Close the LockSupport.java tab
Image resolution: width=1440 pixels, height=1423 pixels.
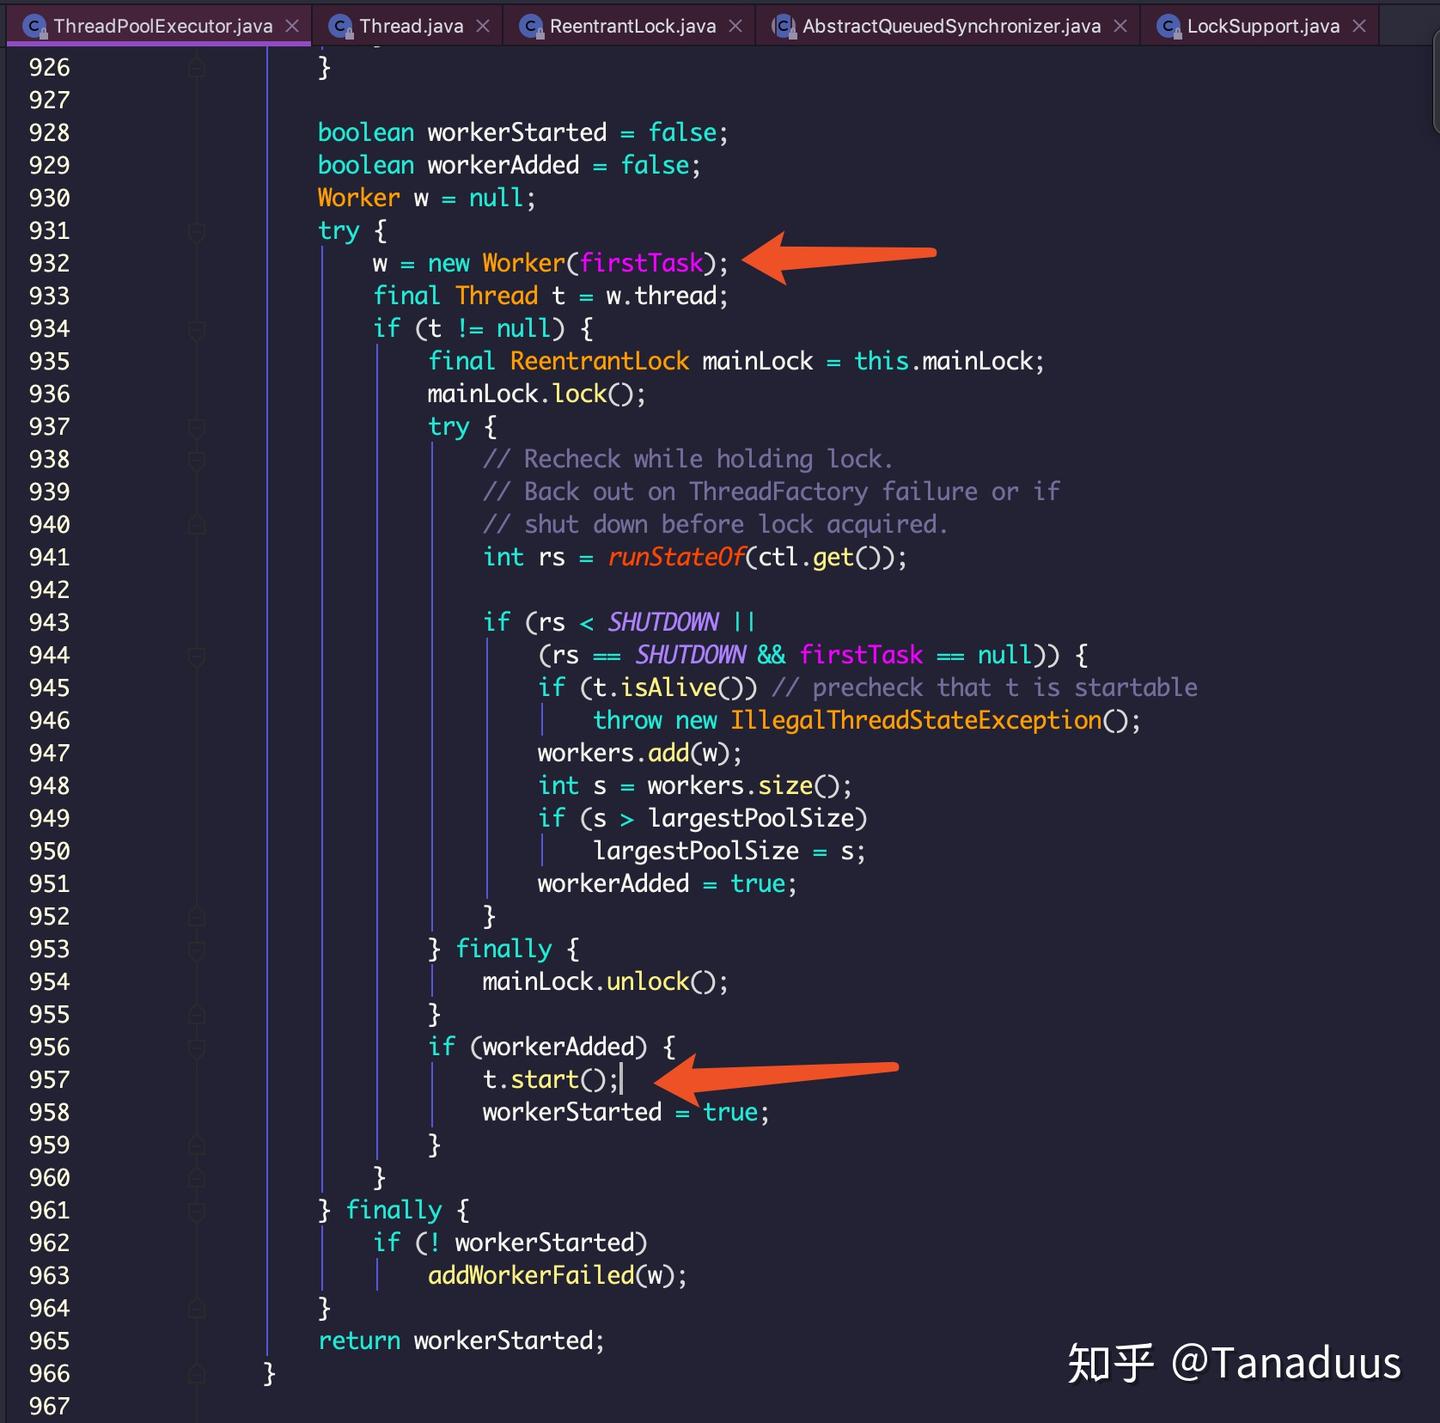click(1359, 26)
